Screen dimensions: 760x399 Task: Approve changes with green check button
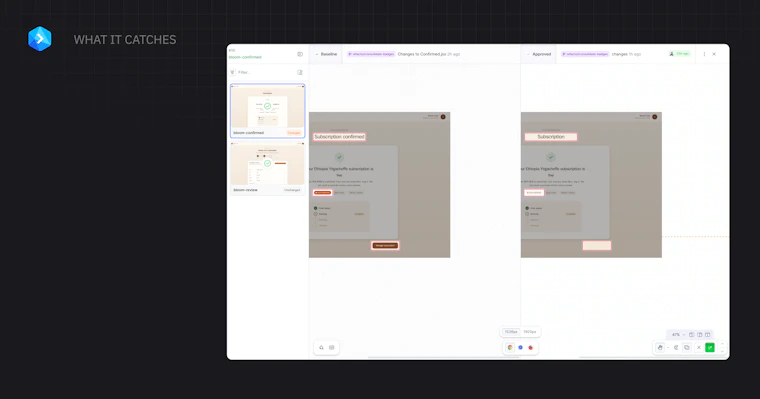tap(710, 348)
